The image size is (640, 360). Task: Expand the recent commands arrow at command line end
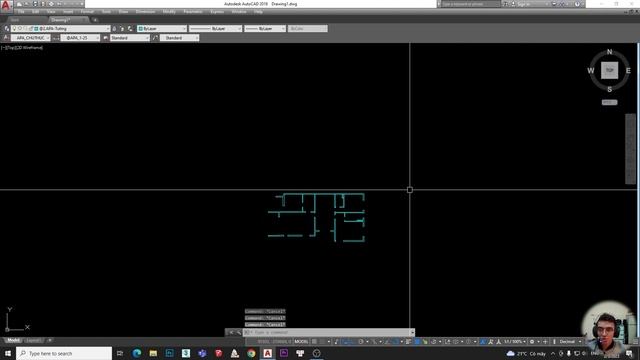tap(412, 332)
